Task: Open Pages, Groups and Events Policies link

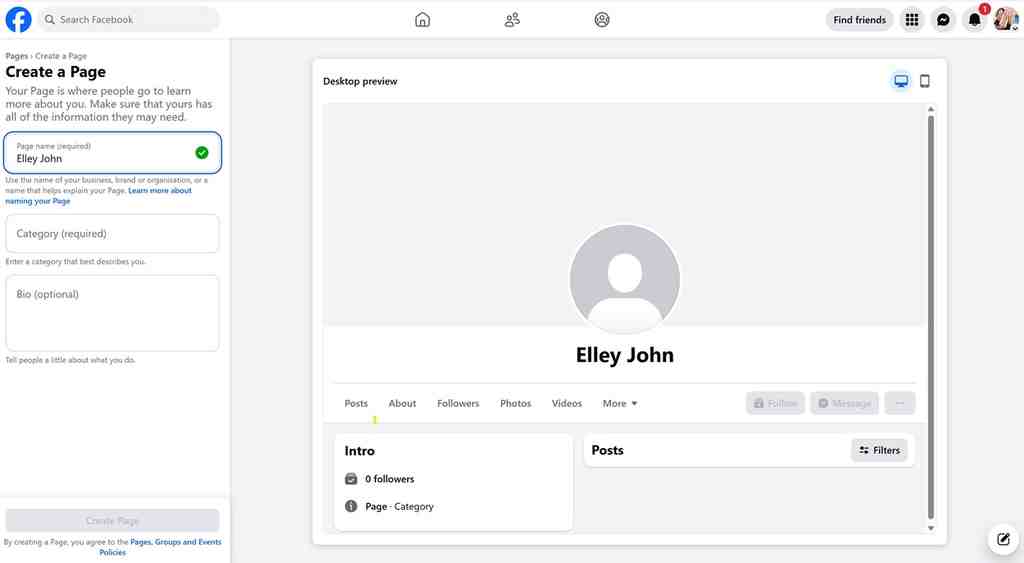Action: 160,547
